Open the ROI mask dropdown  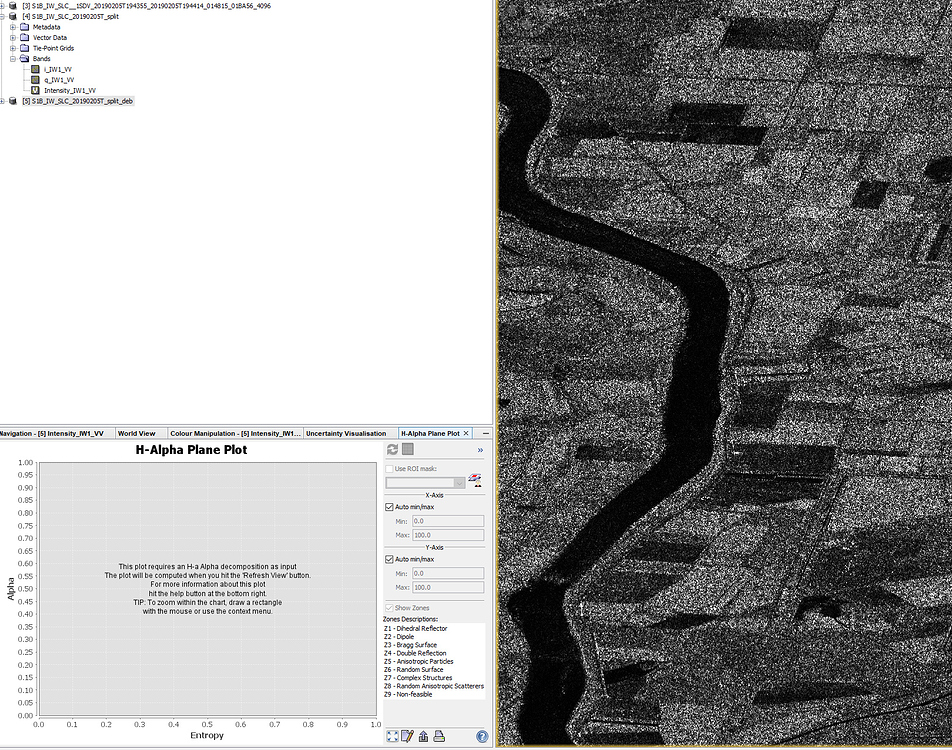460,483
